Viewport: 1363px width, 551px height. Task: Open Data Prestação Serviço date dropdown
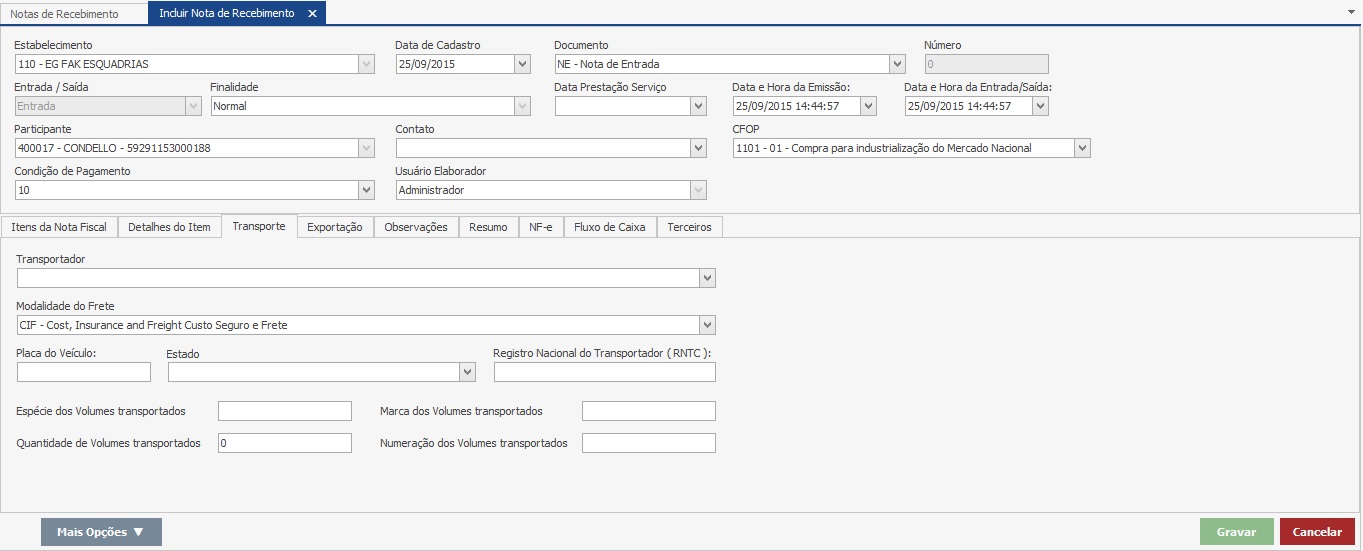click(698, 106)
